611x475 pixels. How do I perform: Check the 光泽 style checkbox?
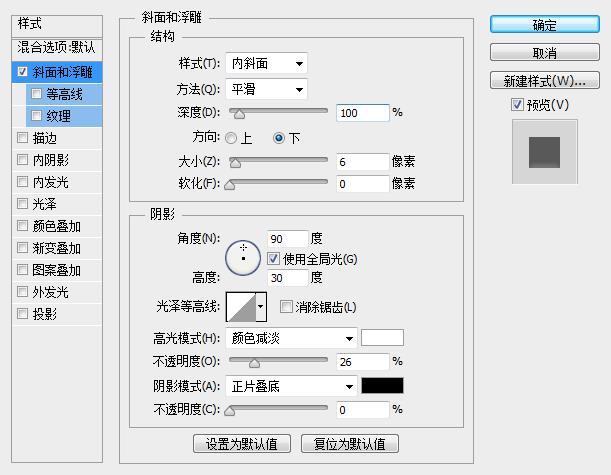point(23,203)
